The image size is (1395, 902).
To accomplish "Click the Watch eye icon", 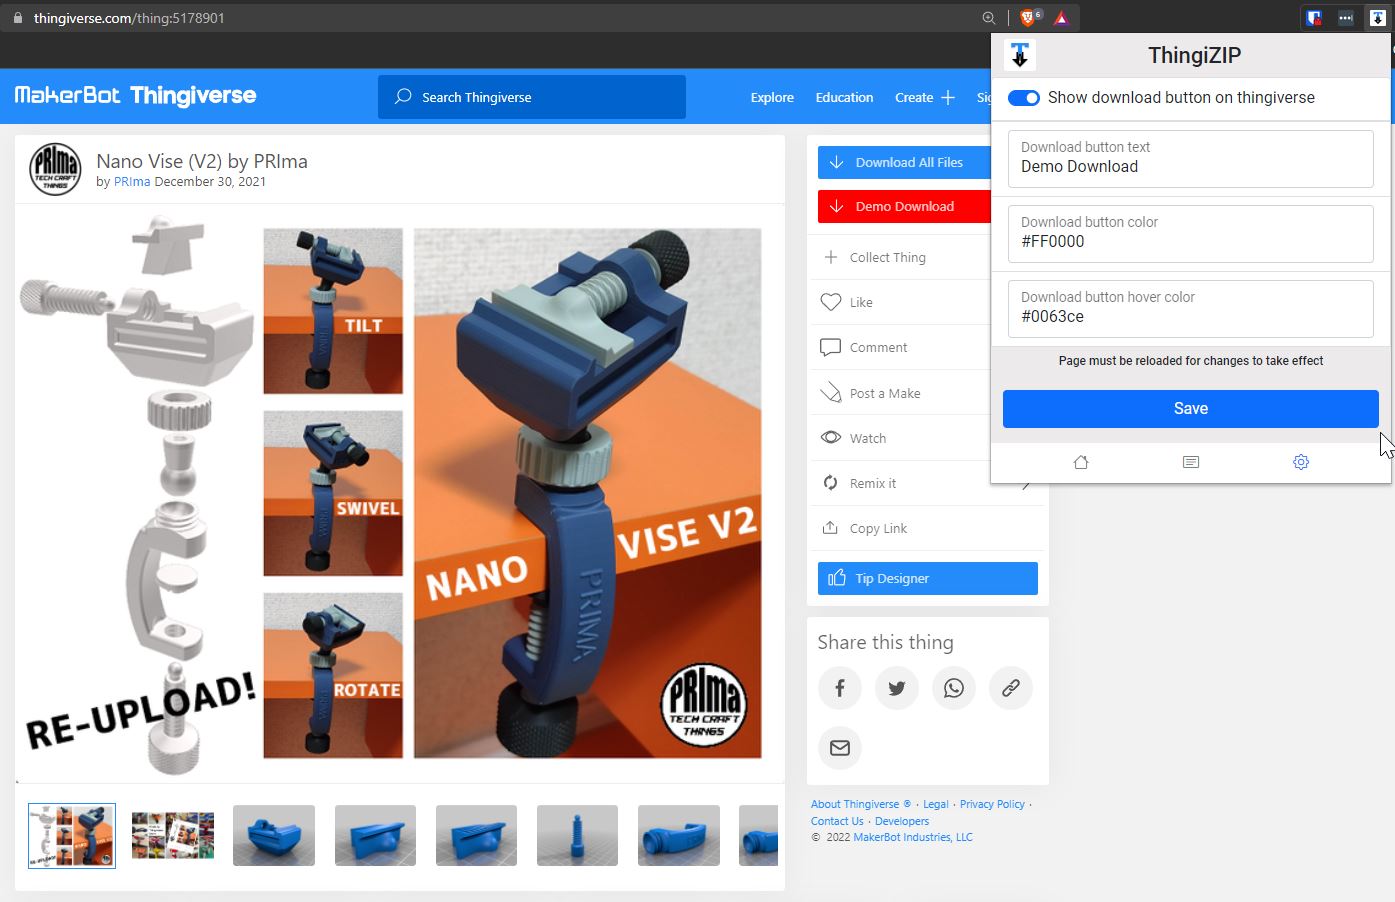I will tap(831, 438).
